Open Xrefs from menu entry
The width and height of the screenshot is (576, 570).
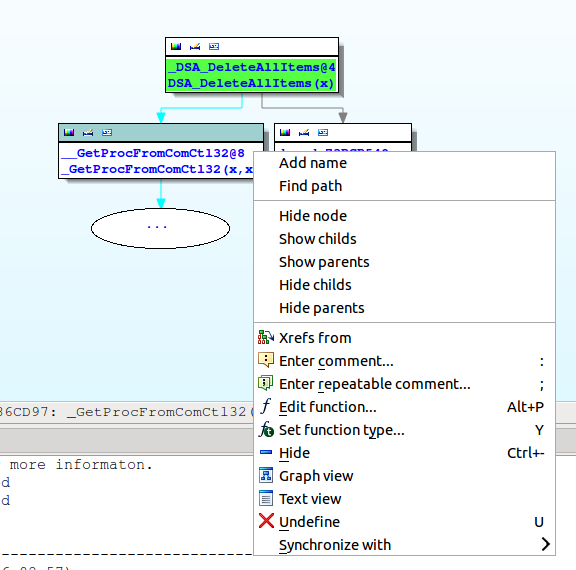[x=404, y=338]
